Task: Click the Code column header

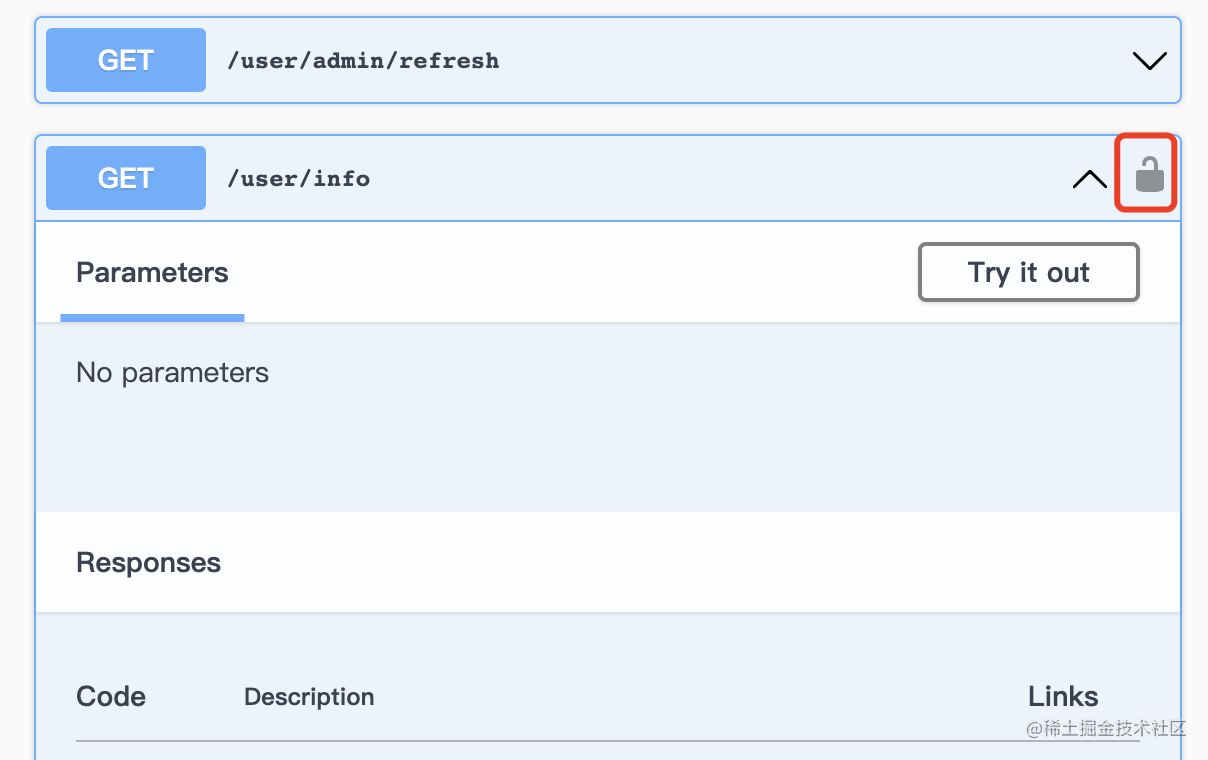Action: [x=111, y=697]
